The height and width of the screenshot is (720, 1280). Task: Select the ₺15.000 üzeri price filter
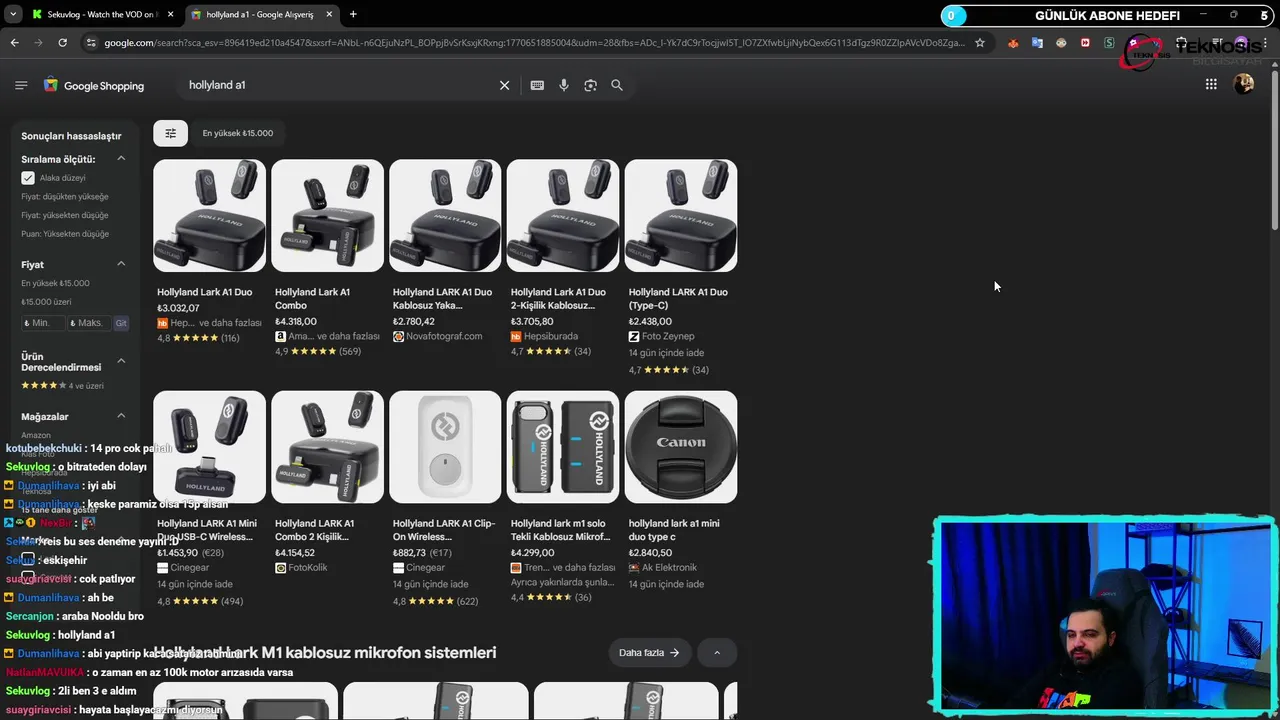pos(46,302)
